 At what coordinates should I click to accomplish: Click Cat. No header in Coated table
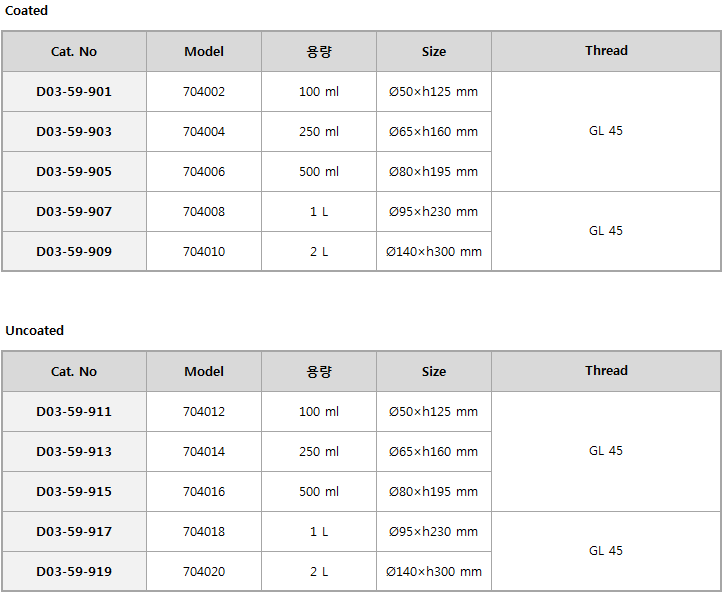(74, 51)
